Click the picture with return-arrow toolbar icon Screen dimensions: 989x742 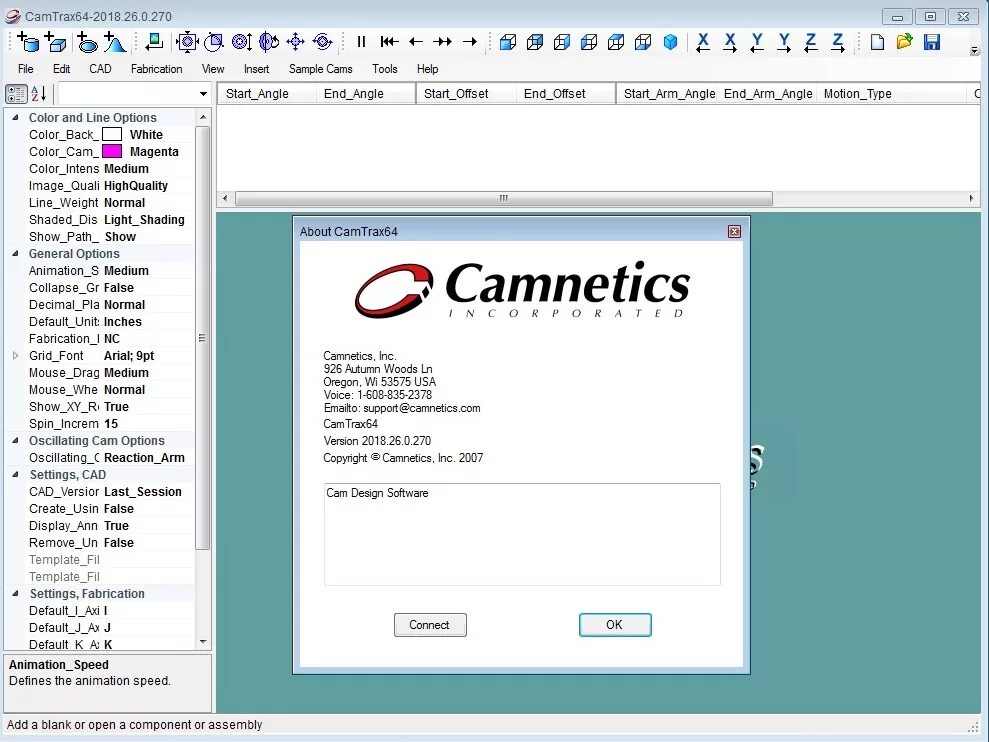(154, 42)
